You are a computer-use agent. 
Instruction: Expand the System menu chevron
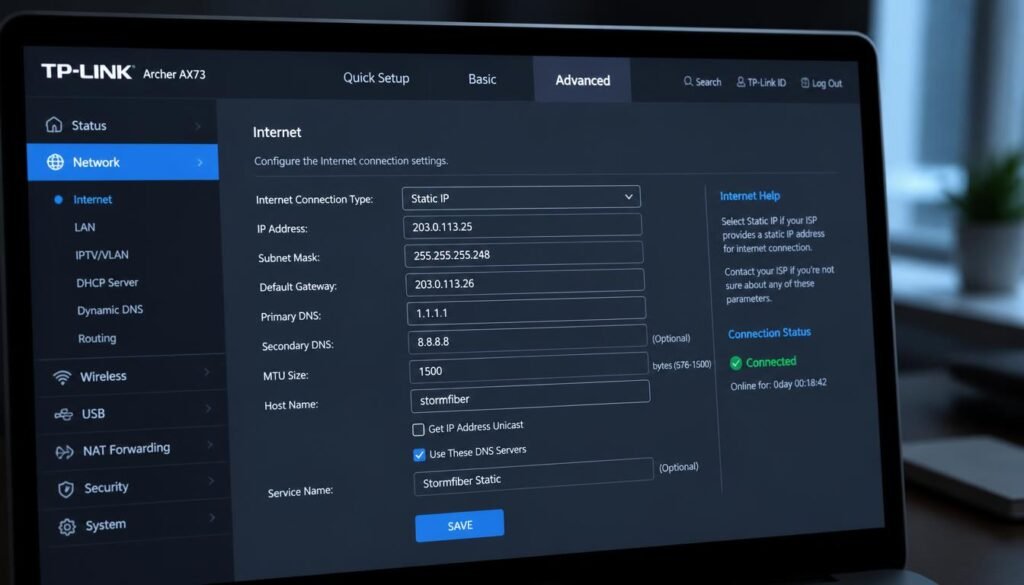click(x=212, y=518)
